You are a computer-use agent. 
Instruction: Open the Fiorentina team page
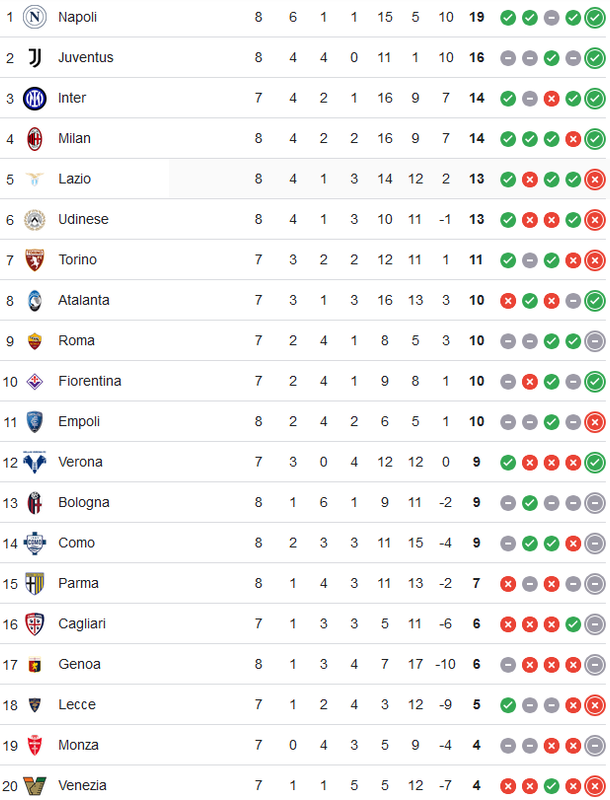tap(90, 381)
